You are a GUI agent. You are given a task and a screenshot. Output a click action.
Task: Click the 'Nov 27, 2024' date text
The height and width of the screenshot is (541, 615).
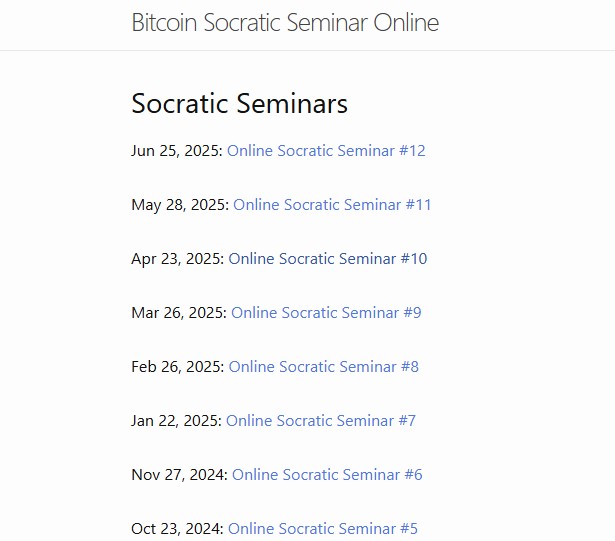pyautogui.click(x=179, y=475)
